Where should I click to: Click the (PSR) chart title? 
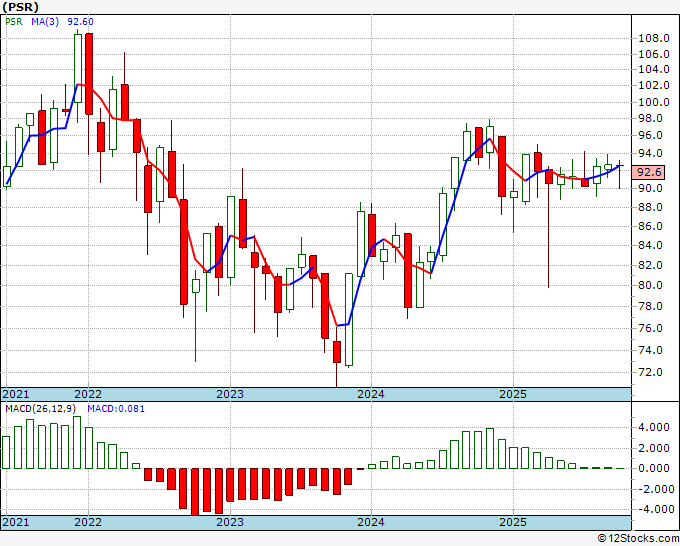click(20, 7)
